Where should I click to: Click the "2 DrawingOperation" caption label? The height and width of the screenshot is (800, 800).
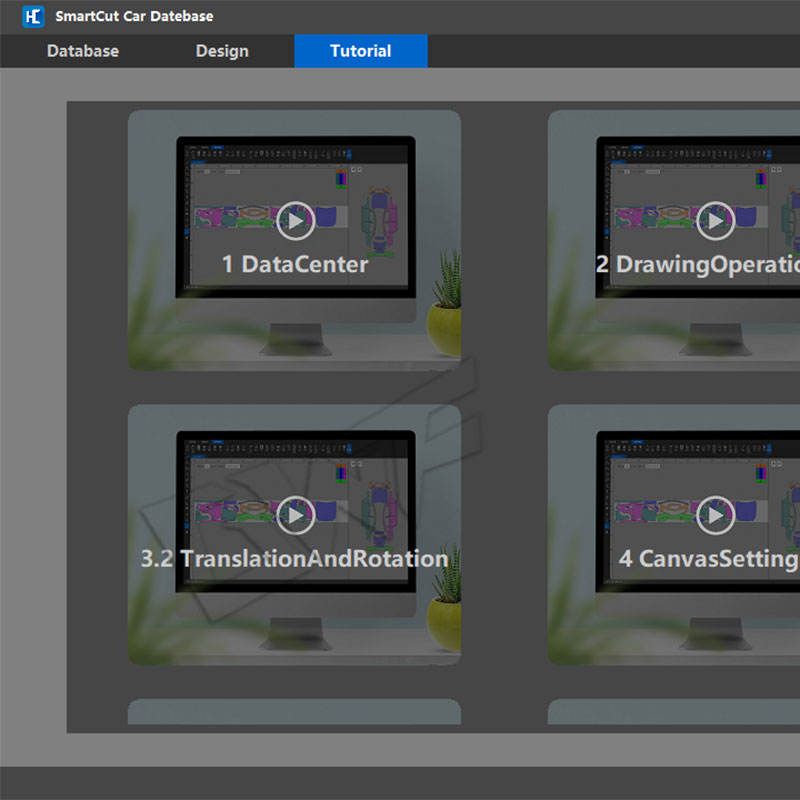698,264
